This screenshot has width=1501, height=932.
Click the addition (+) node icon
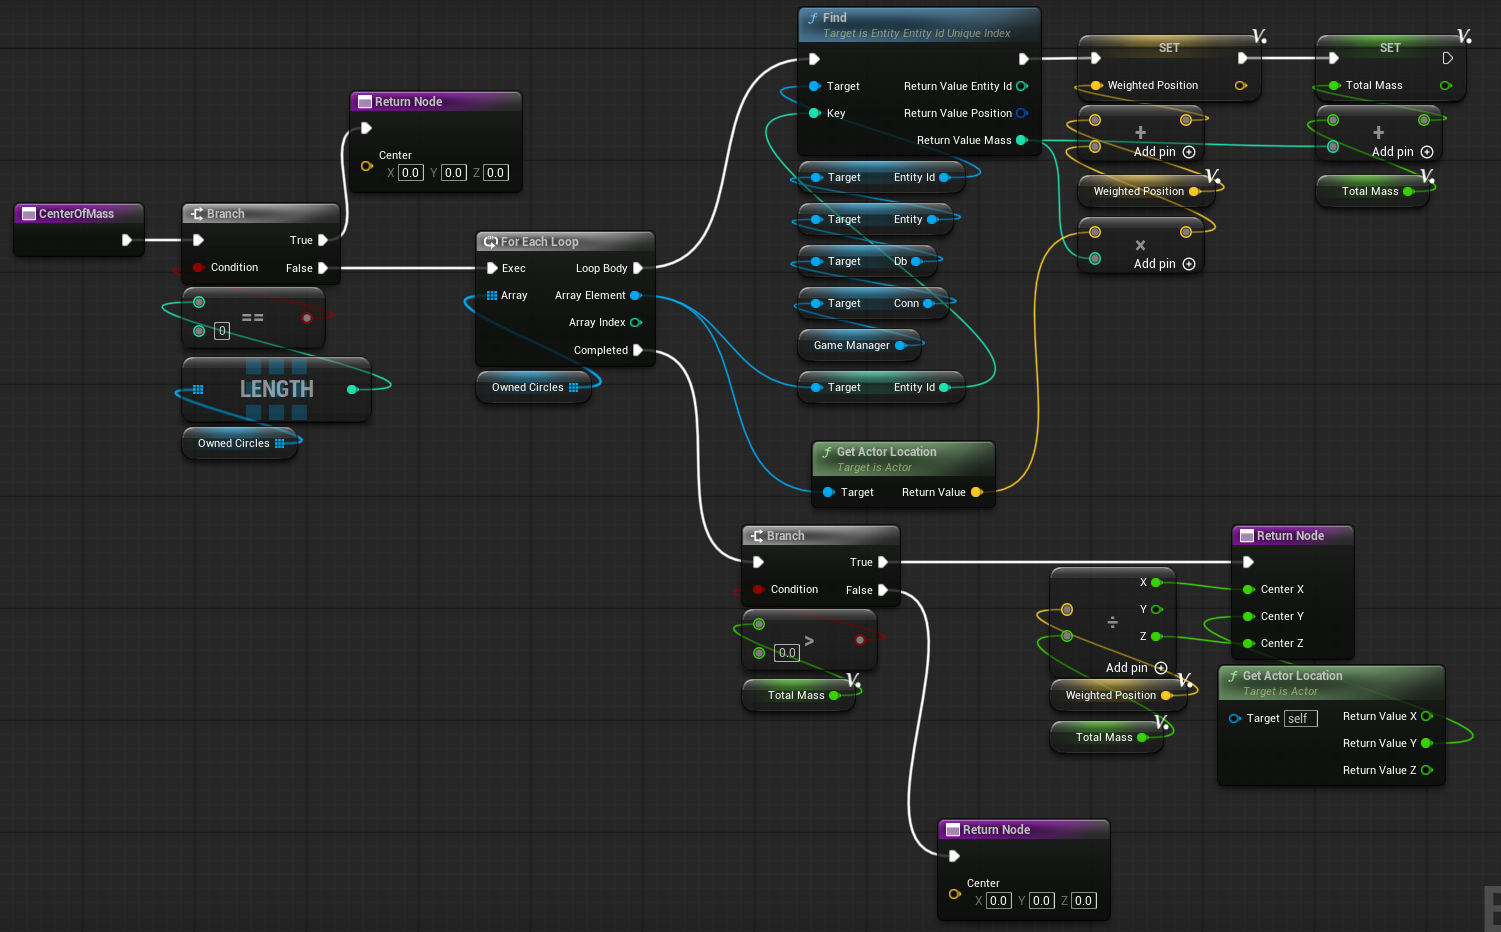coord(1140,130)
